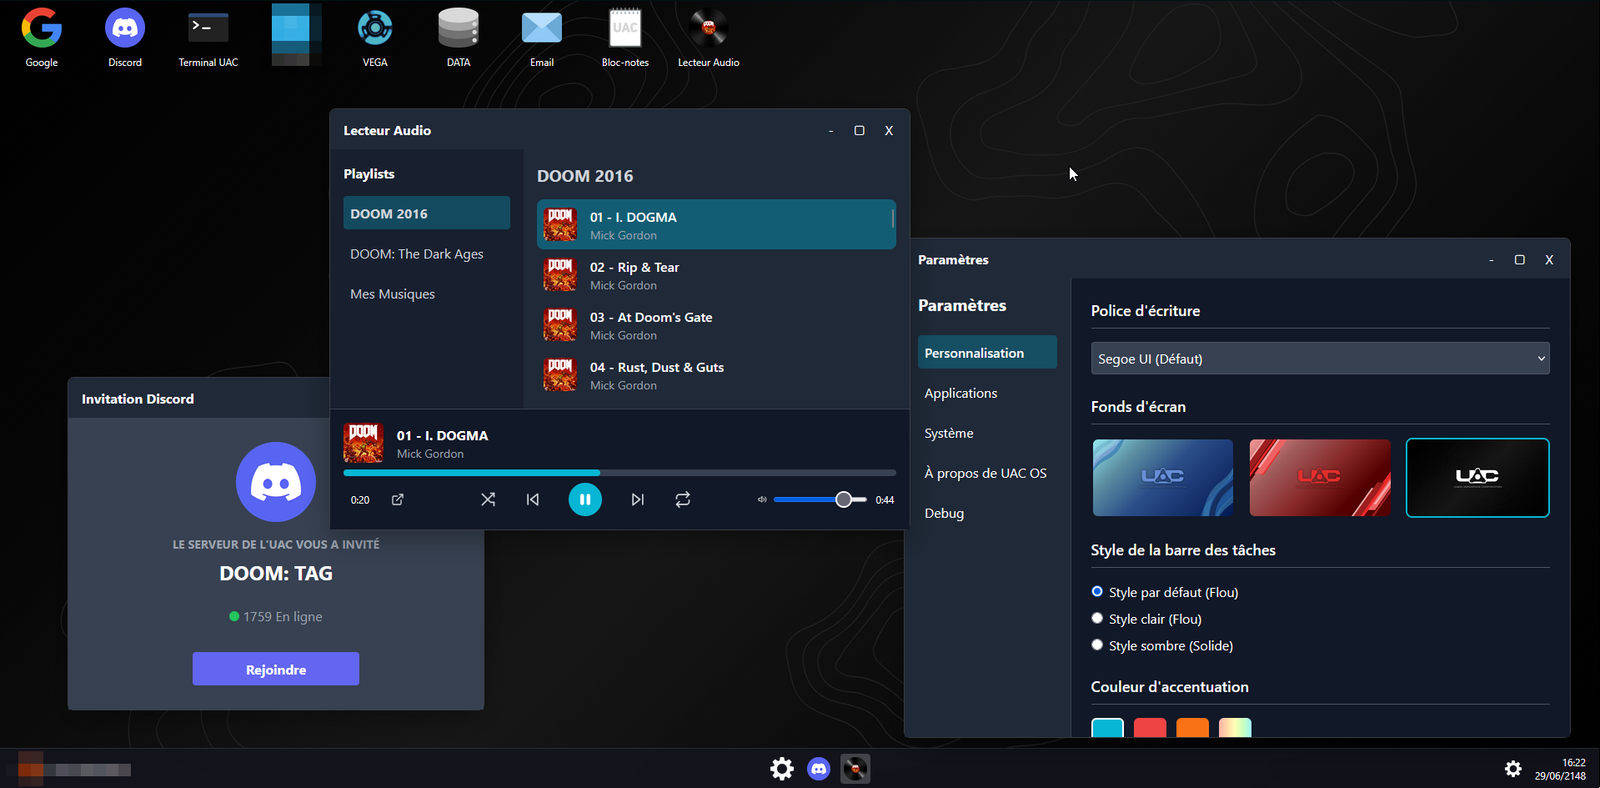Mute audio with the speaker icon
The width and height of the screenshot is (1600, 788).
[762, 499]
